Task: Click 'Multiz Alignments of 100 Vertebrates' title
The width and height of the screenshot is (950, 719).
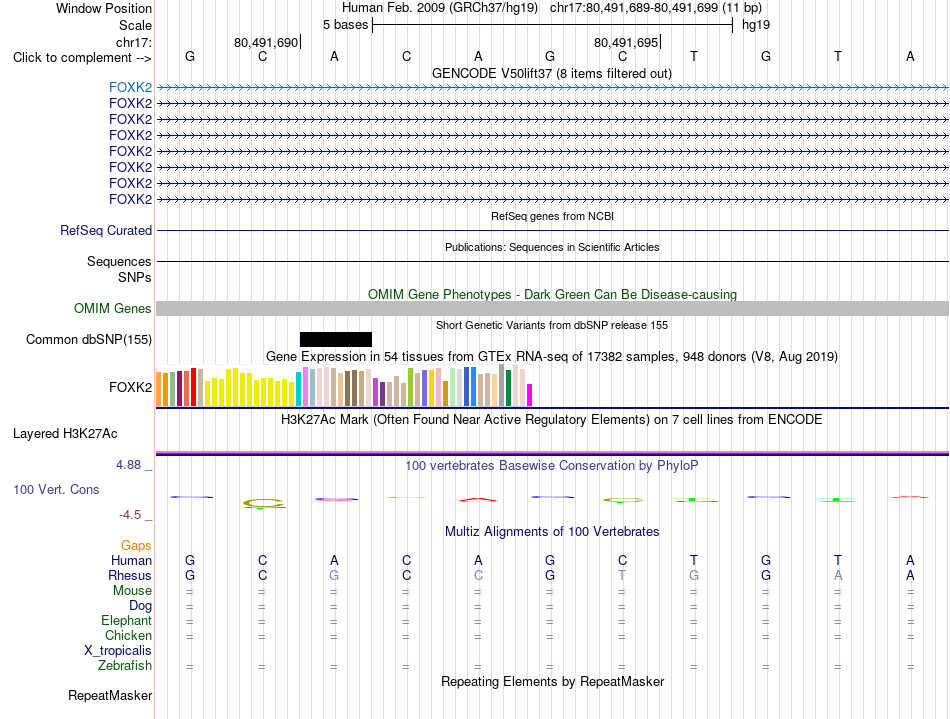Action: click(552, 531)
